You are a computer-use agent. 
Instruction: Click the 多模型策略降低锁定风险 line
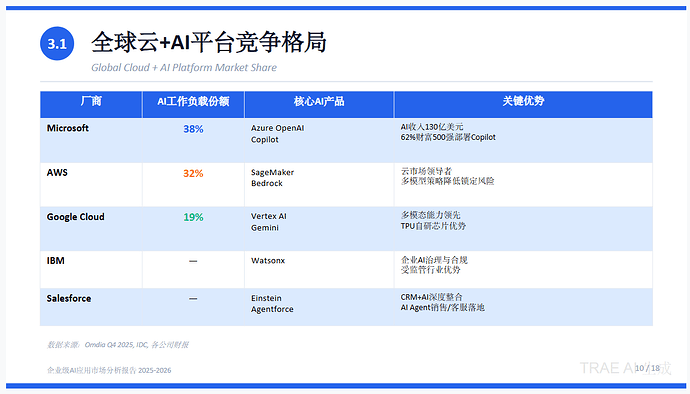[x=447, y=181]
